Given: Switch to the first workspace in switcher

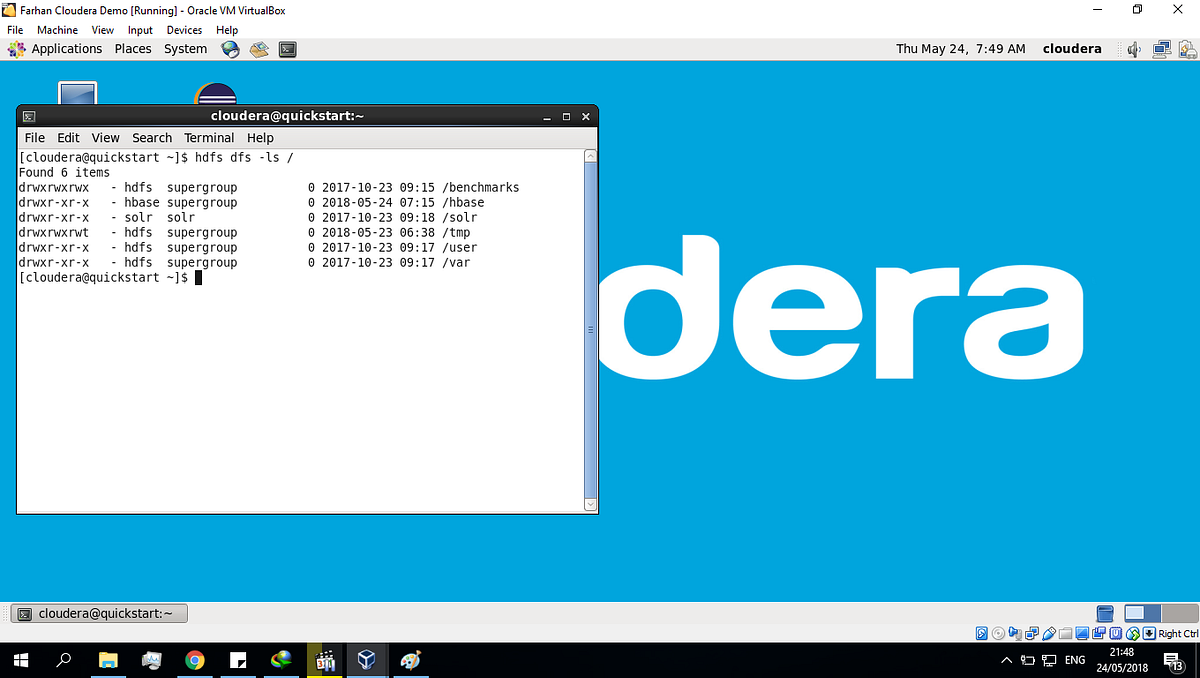Looking at the screenshot, I should coord(1142,613).
